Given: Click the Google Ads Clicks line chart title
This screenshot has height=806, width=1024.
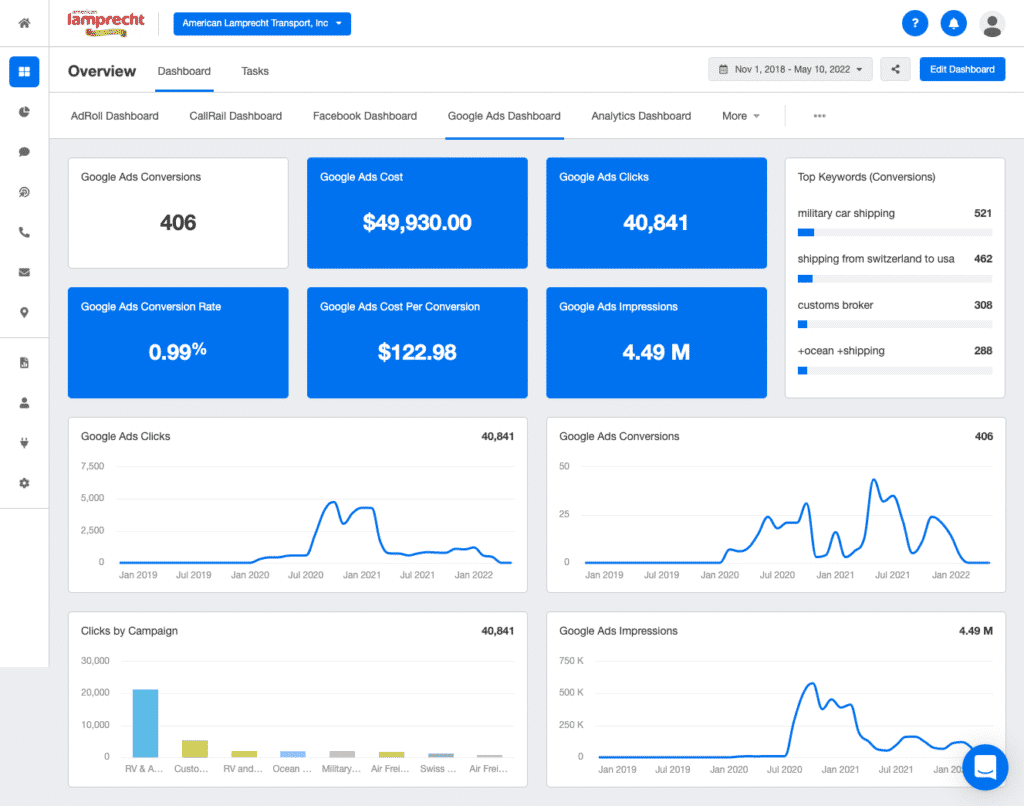Looking at the screenshot, I should (x=125, y=436).
